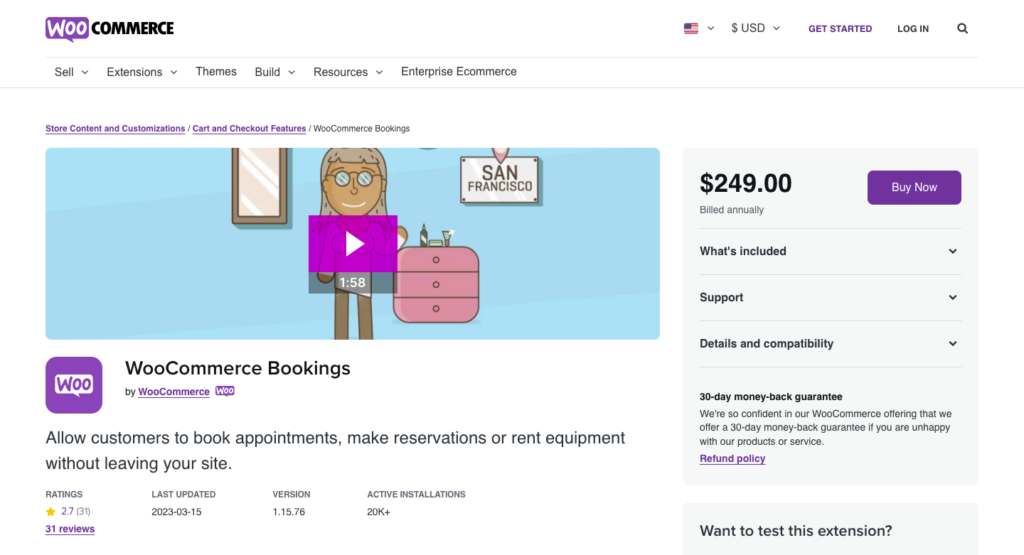
Task: Open the WooCommerce author link
Action: [x=174, y=392]
